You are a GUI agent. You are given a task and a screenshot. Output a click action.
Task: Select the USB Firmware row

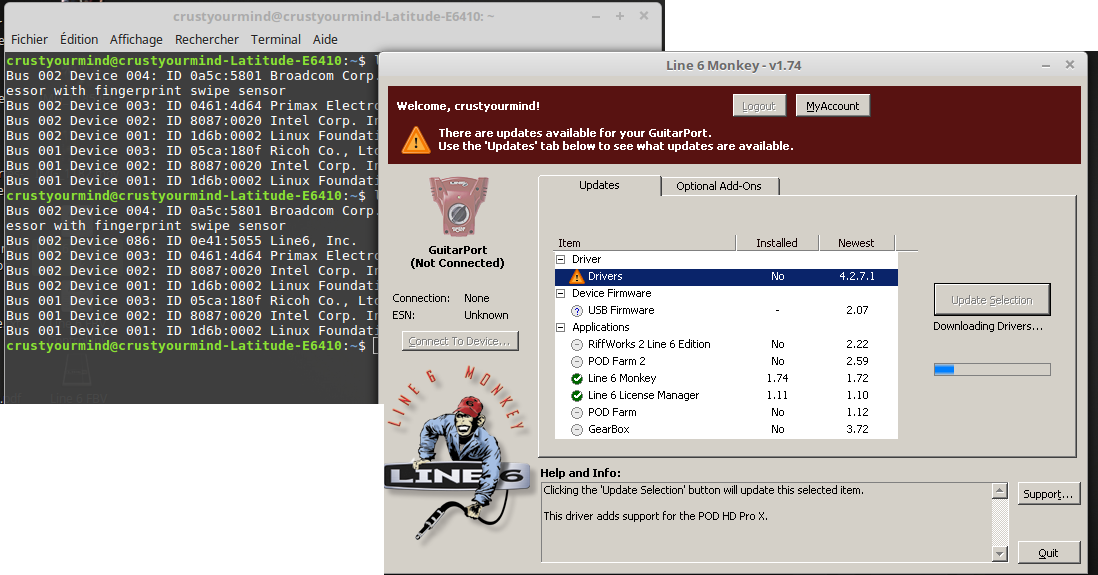[726, 310]
